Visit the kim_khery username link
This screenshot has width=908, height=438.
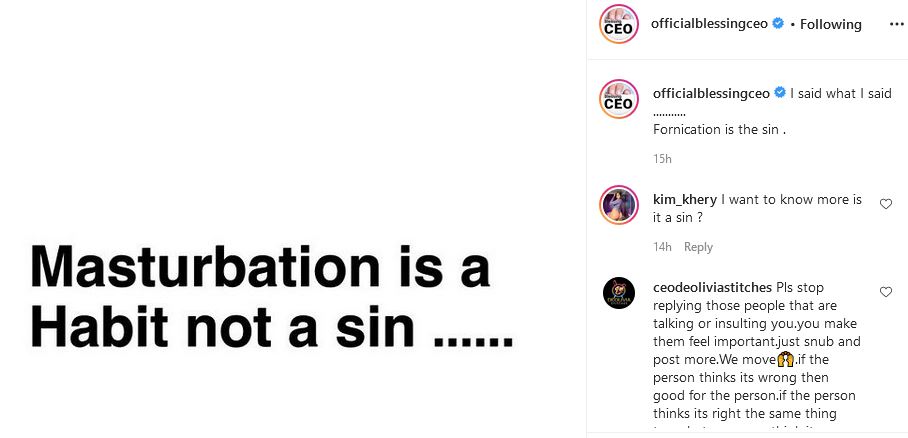[684, 199]
